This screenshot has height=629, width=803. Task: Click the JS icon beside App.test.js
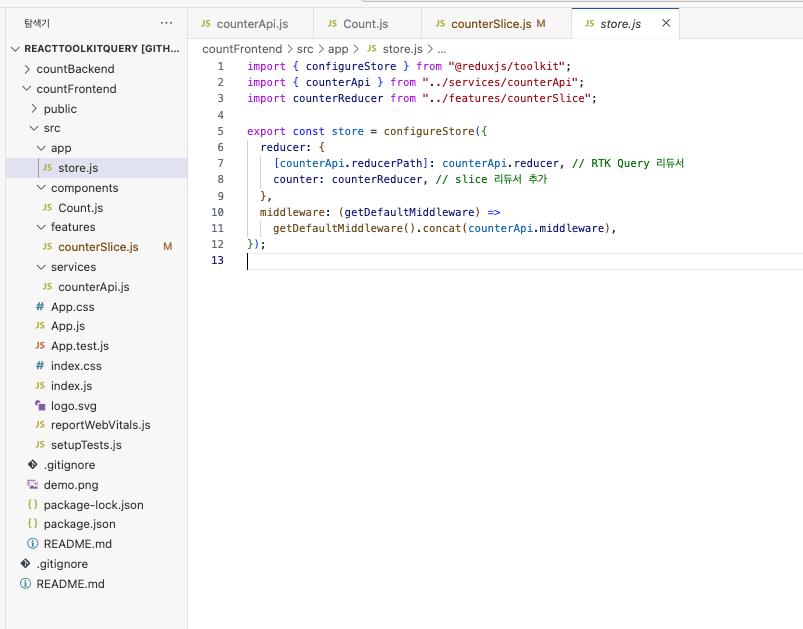point(40,346)
